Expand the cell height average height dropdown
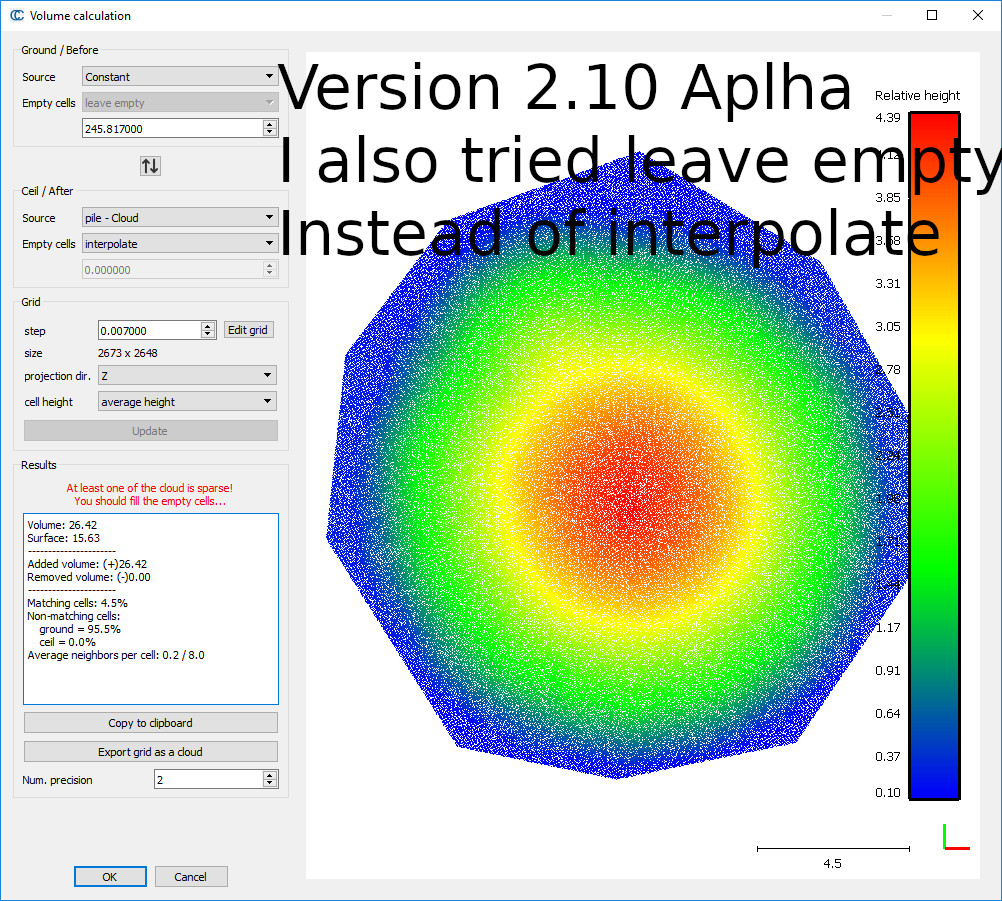 click(187, 402)
